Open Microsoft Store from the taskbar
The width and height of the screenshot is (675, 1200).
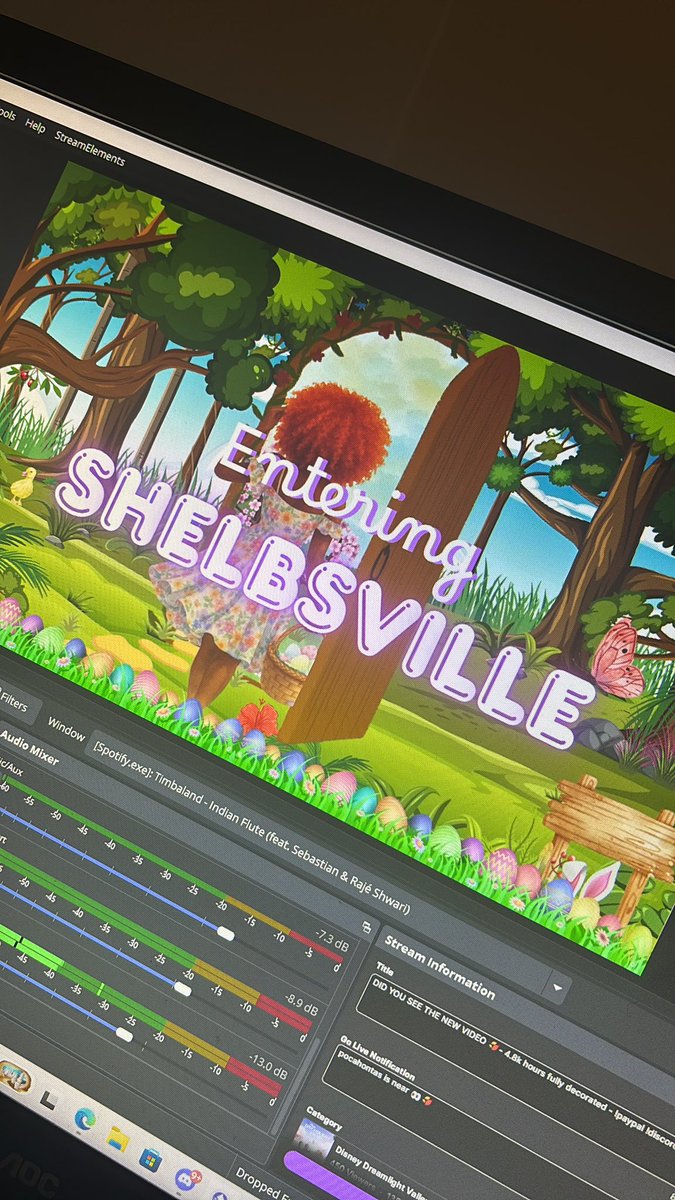150,1158
